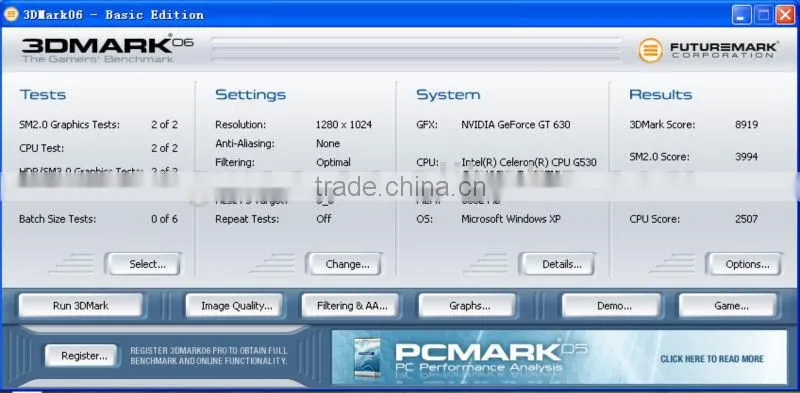Click the NVIDIA GeForce GT 630 text

516,125
